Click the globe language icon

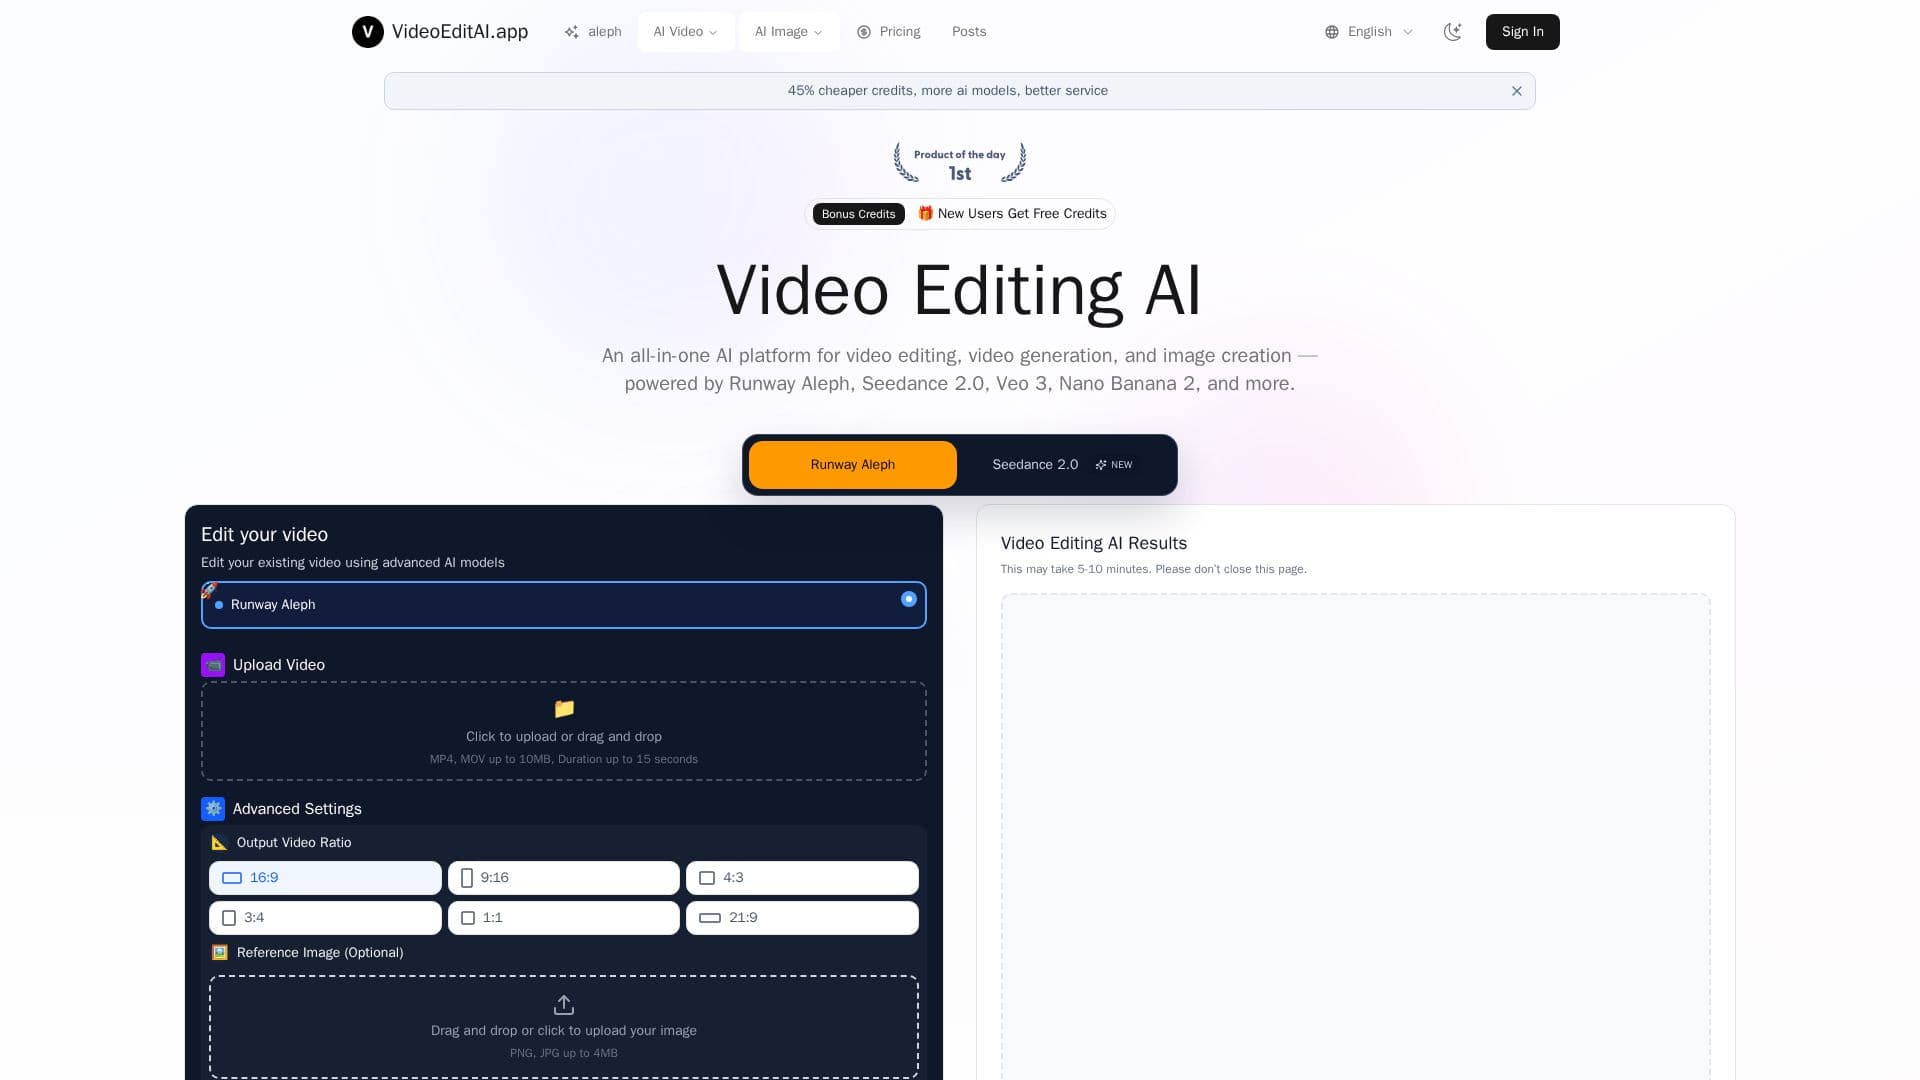click(x=1332, y=32)
